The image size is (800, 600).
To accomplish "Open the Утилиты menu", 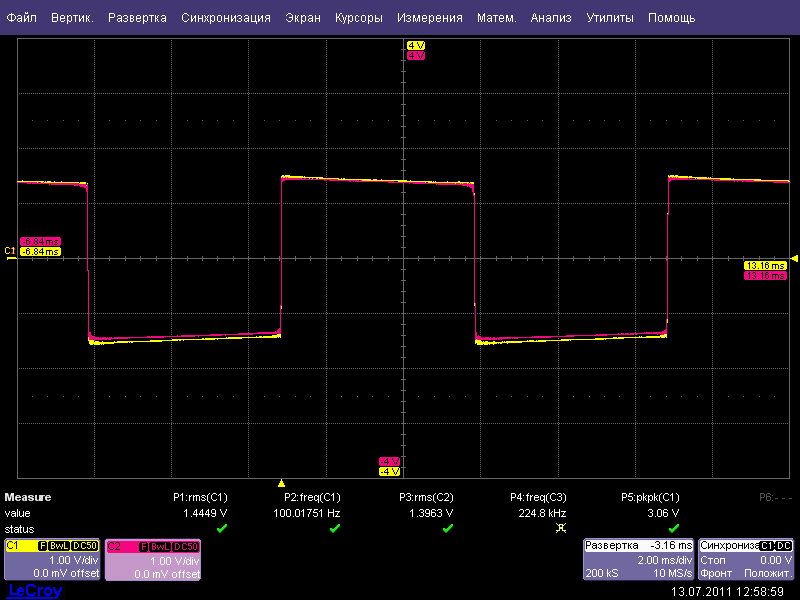I will point(609,18).
